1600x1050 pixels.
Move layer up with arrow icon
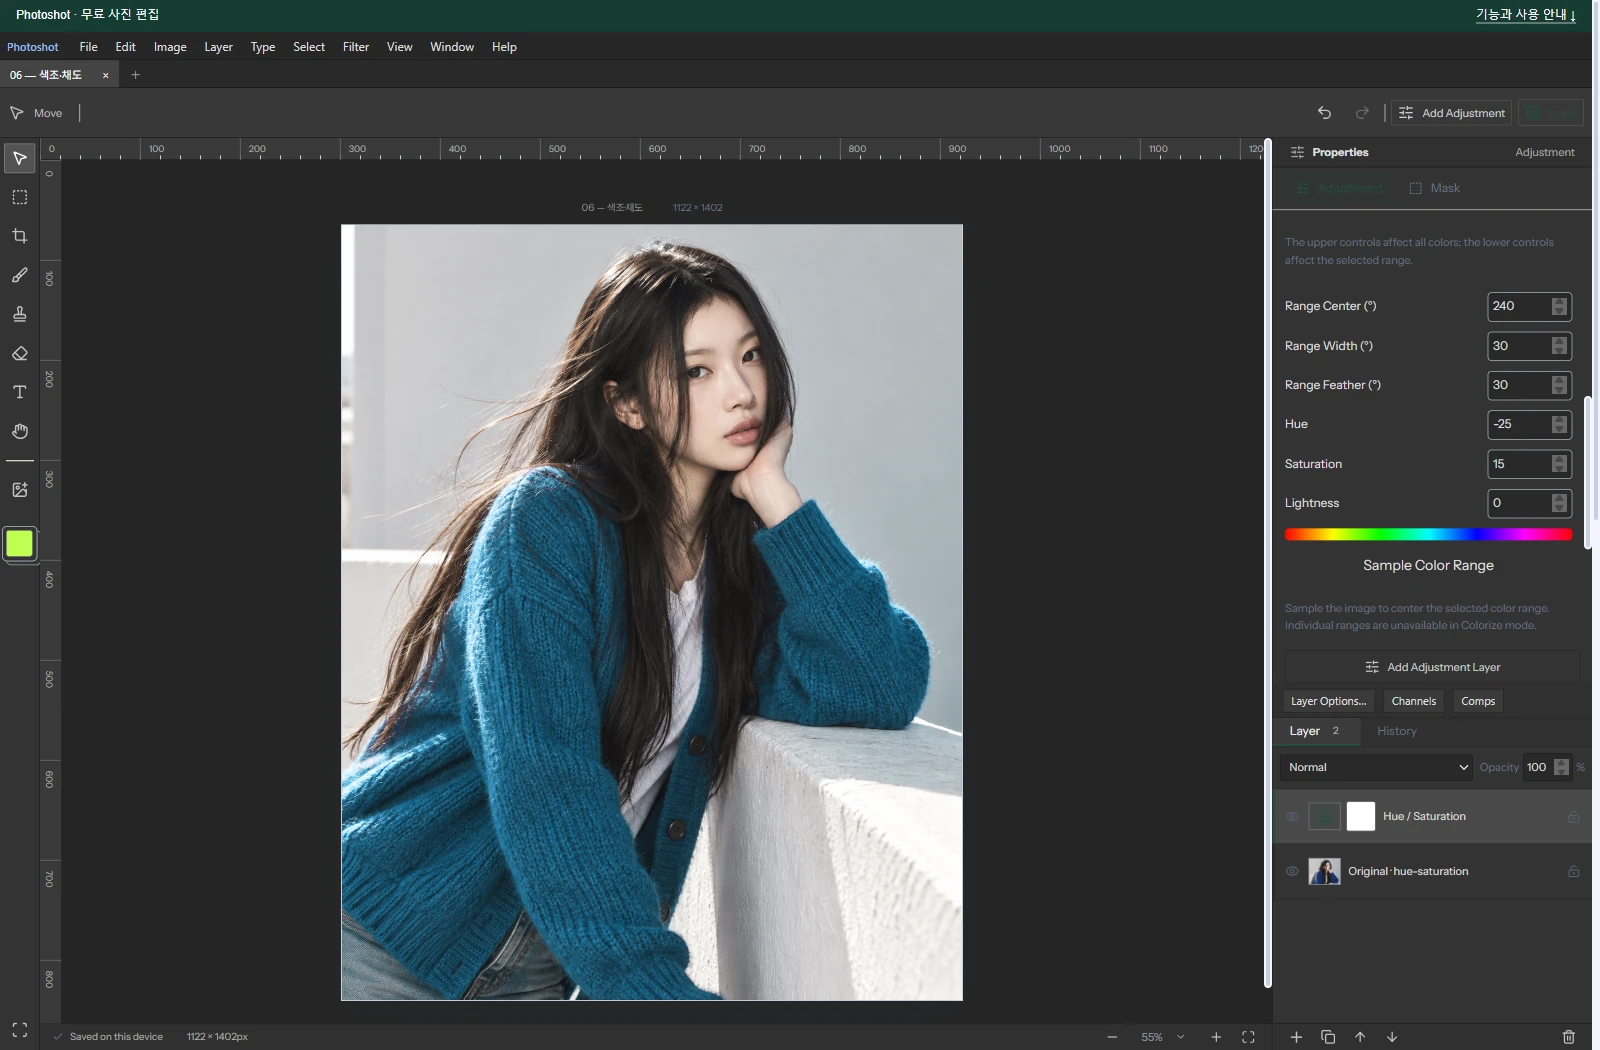(x=1360, y=1037)
